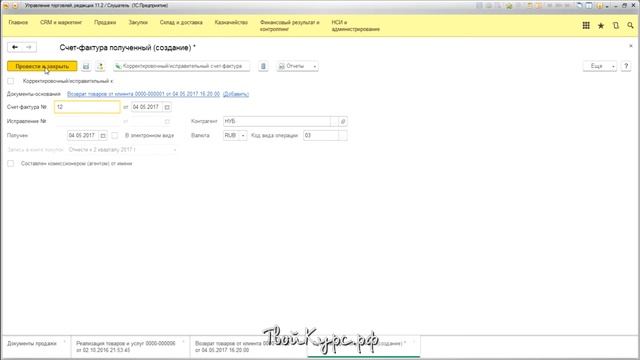Open the Контрагент record with the link icon
Screen dimensions: 640x360
[343, 121]
